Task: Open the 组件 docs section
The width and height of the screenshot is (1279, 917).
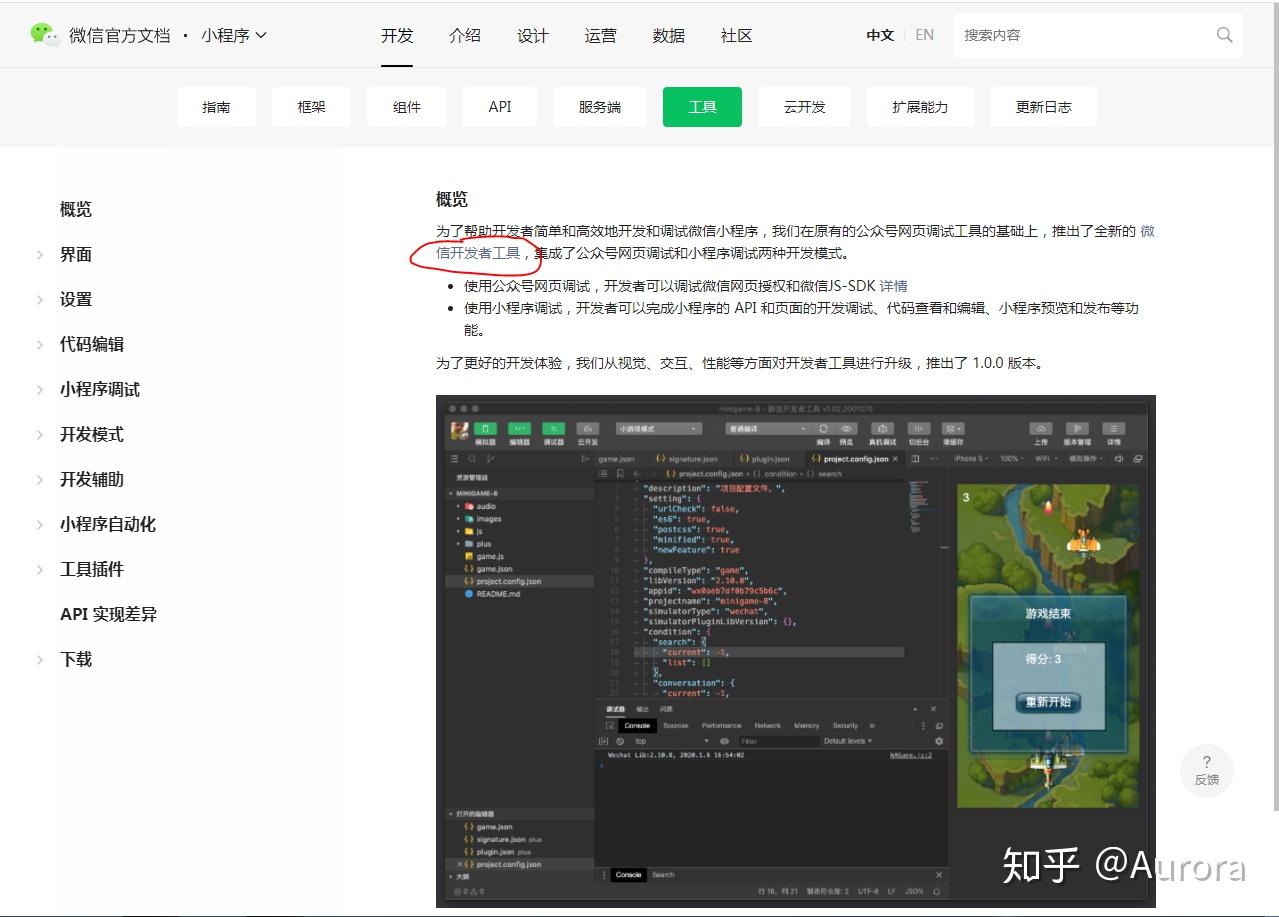Action: (407, 107)
